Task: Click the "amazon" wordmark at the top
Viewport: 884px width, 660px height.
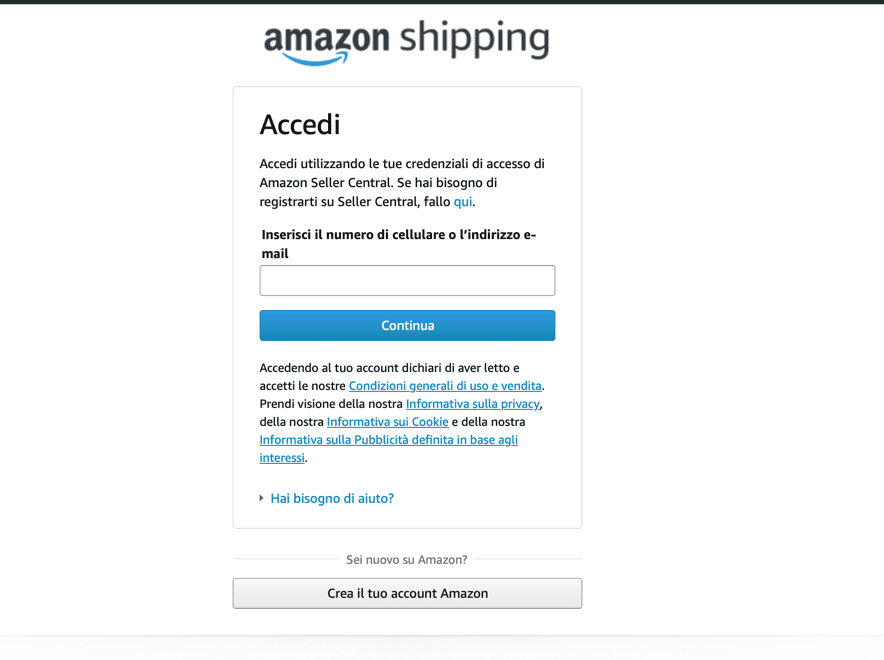Action: 327,38
